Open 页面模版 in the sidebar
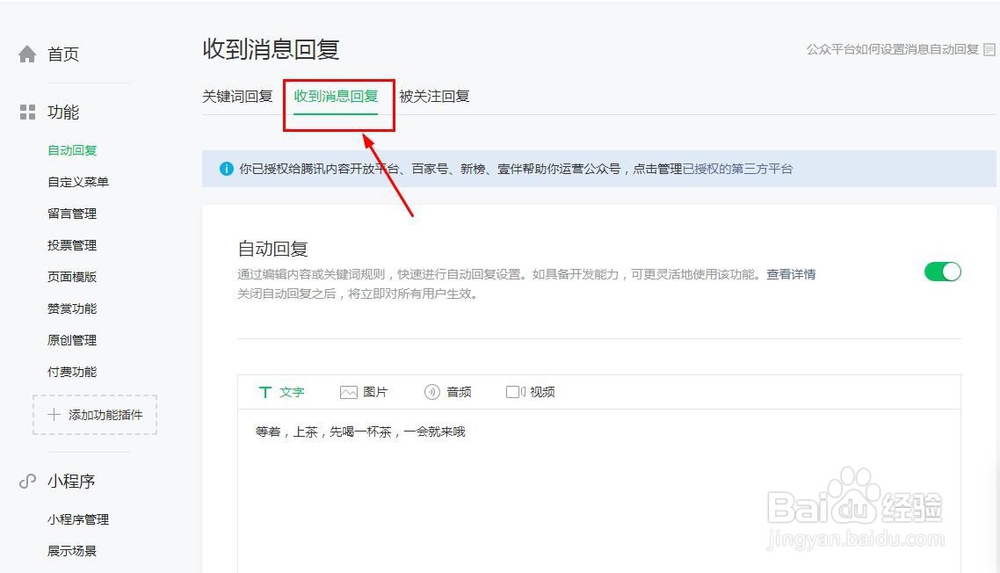Viewport: 1000px width, 573px height. [72, 277]
